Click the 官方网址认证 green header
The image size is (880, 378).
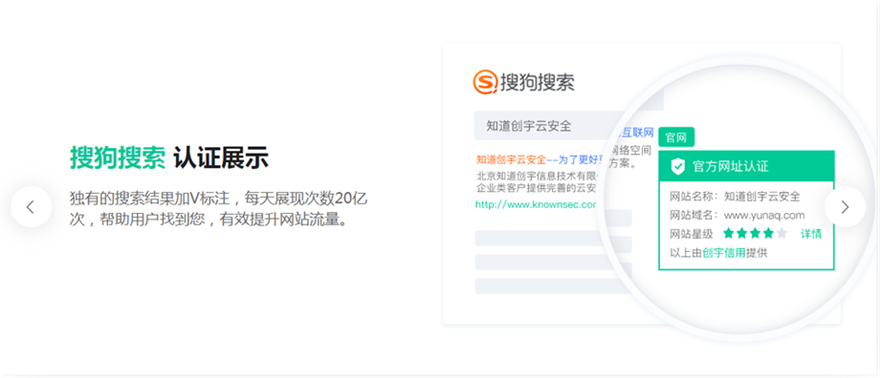(746, 166)
